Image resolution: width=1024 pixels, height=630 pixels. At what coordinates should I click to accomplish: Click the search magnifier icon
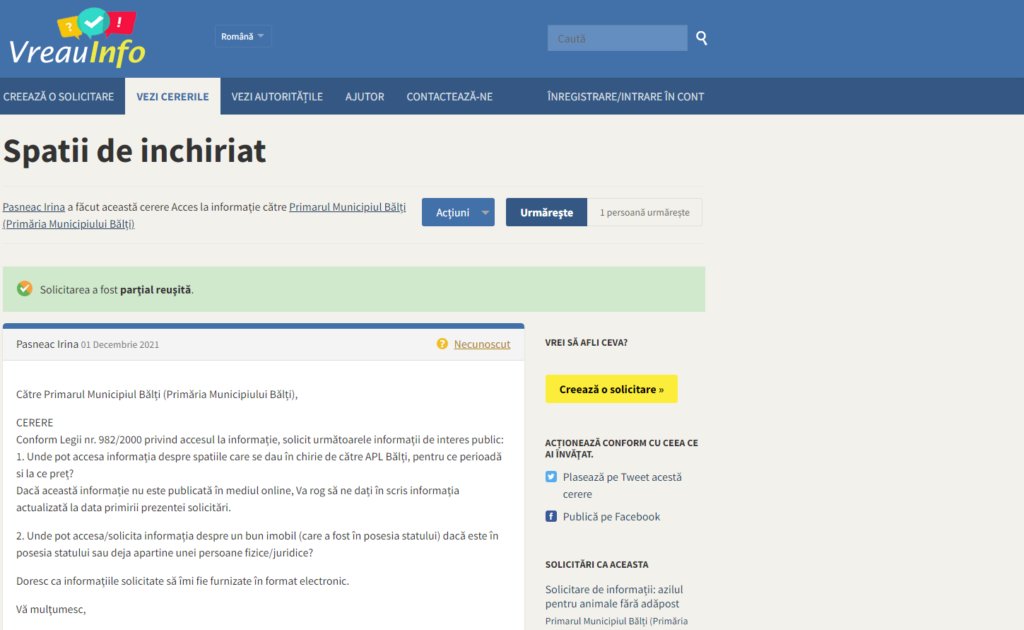coord(701,38)
